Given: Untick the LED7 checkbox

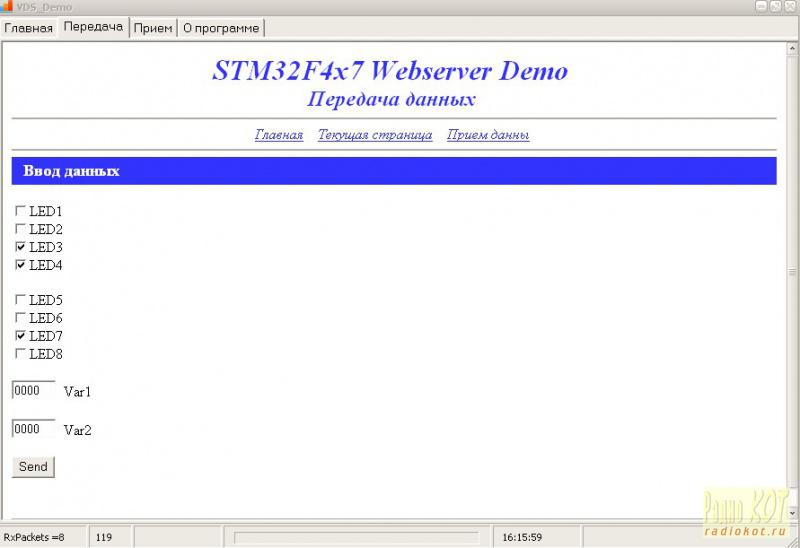Looking at the screenshot, I should tap(20, 336).
